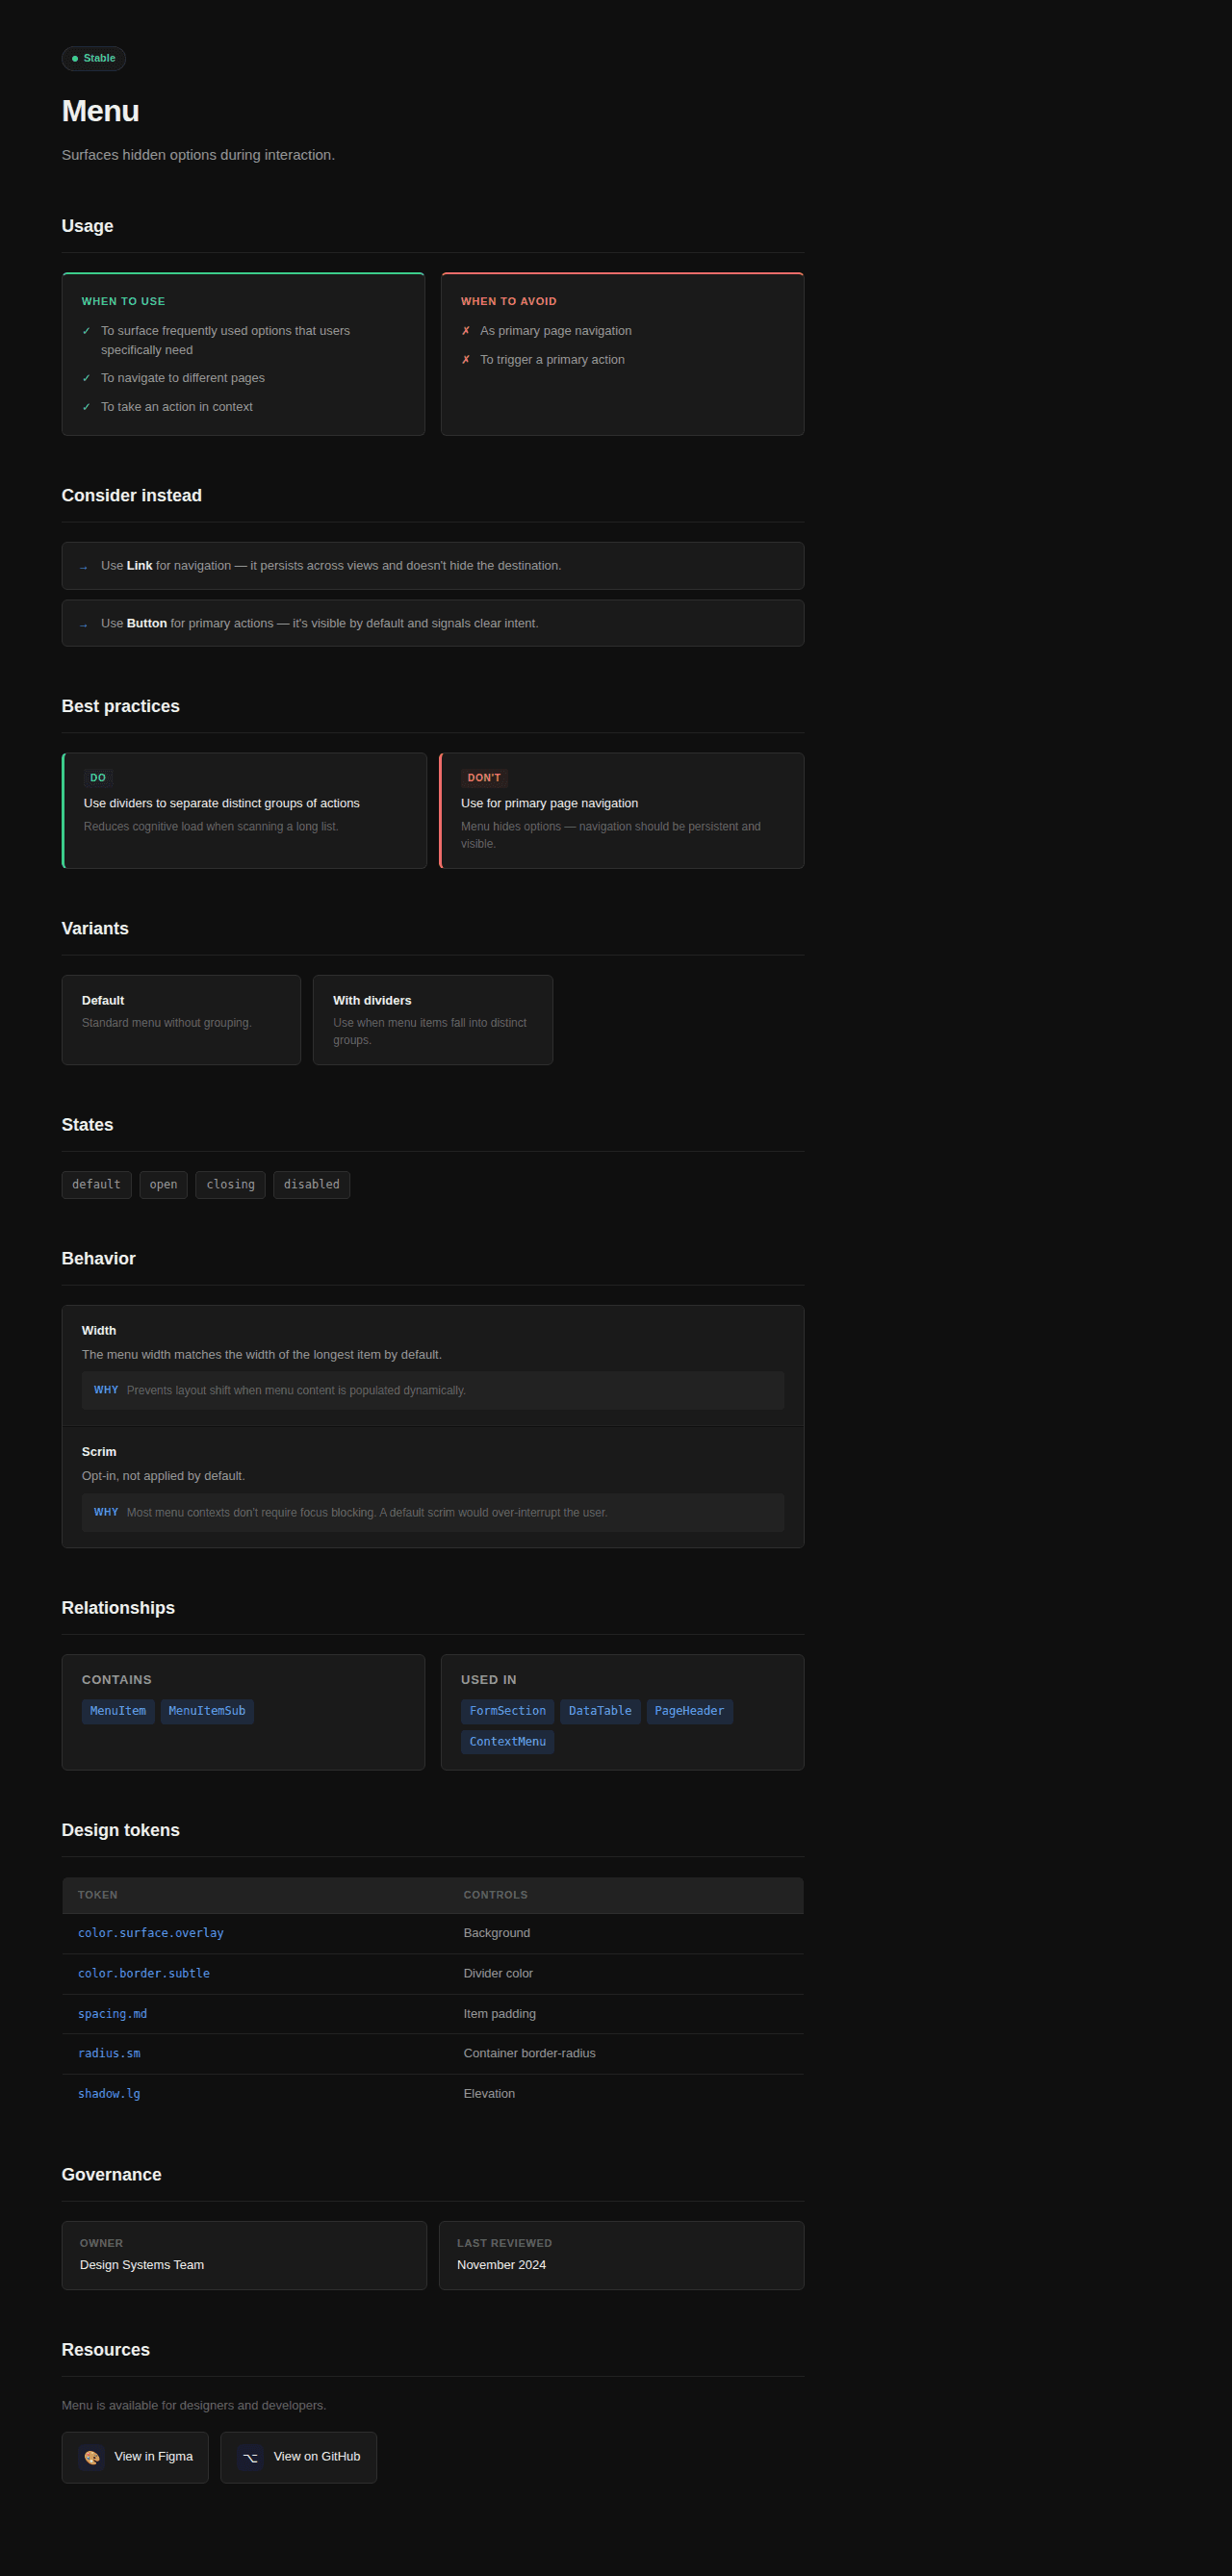Open the MenuItemSub component chip

(x=207, y=1711)
